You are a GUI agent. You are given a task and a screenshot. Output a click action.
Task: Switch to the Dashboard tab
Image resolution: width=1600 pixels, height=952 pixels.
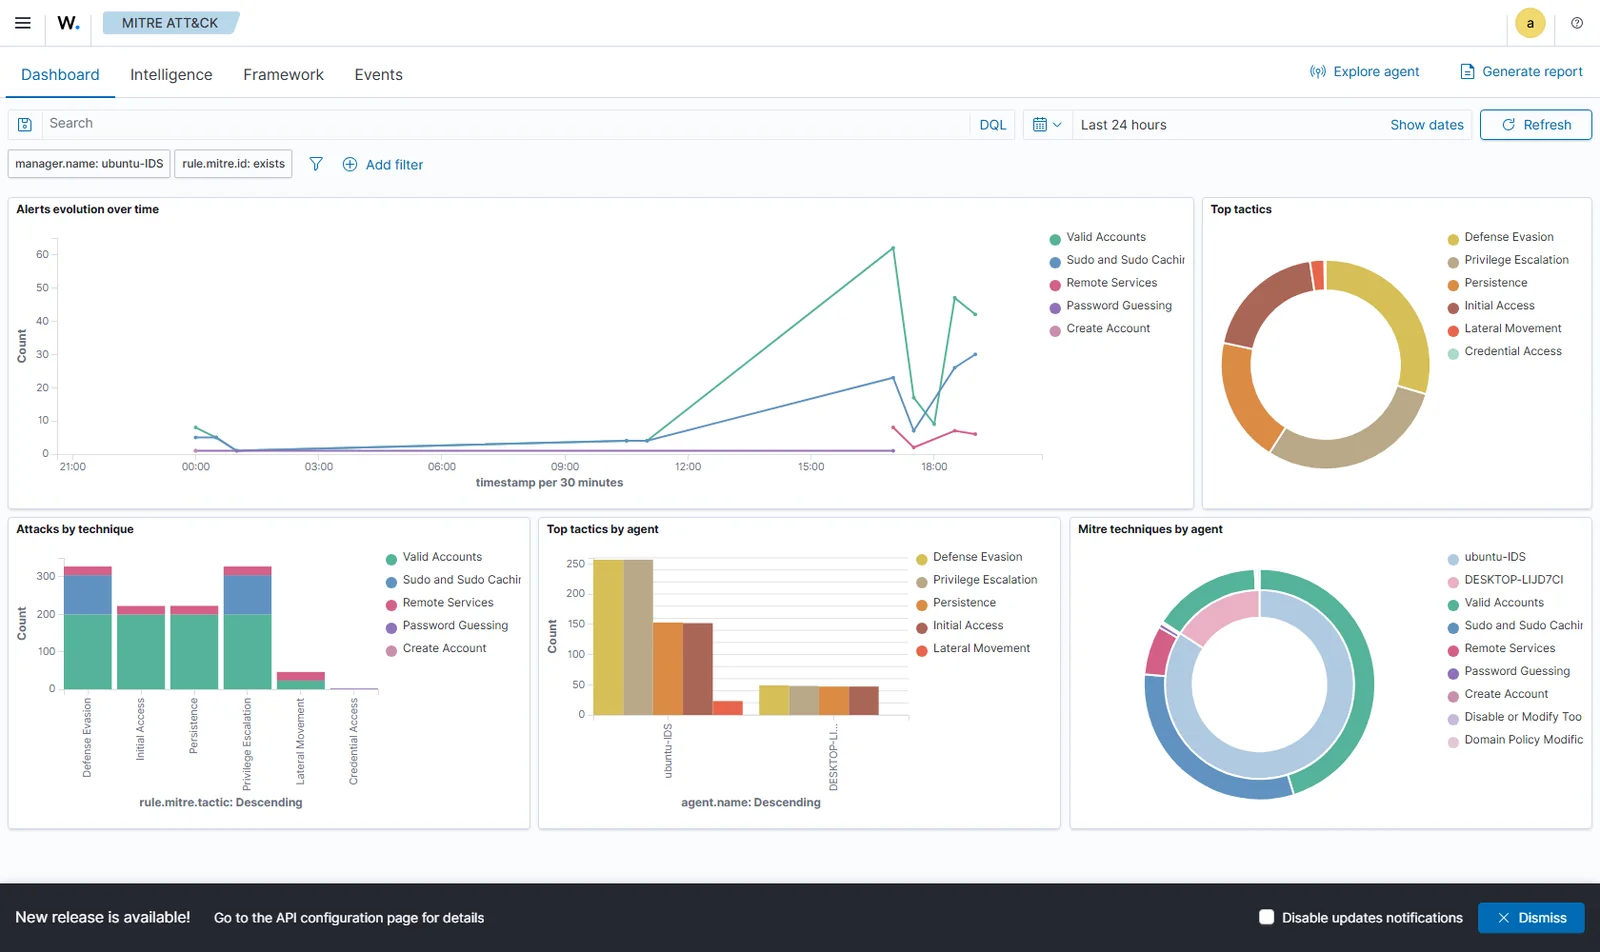tap(60, 75)
